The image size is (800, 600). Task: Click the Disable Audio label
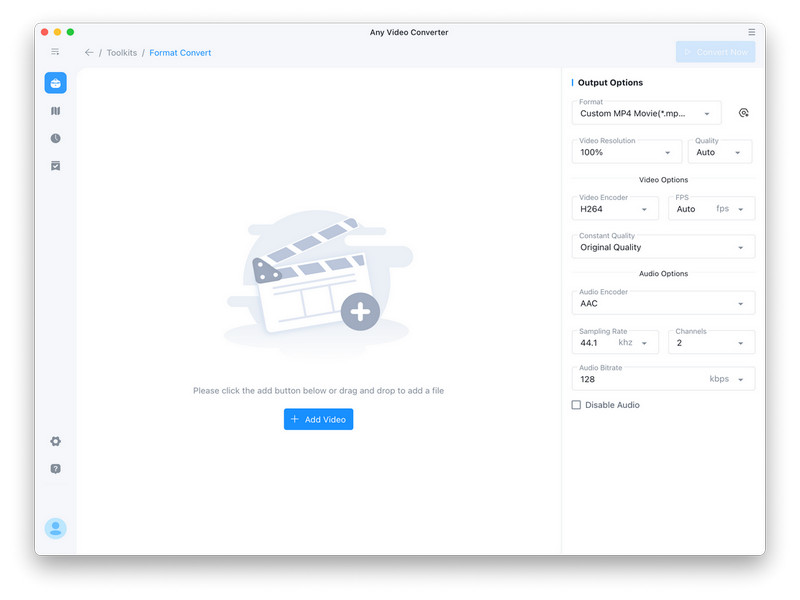click(x=612, y=405)
